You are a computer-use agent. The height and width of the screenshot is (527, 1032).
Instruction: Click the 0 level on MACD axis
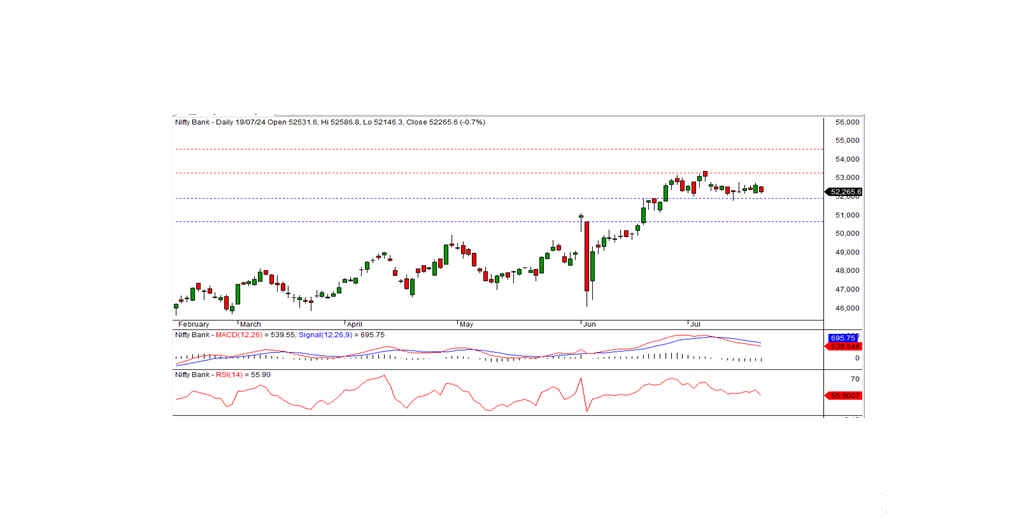coord(856,357)
